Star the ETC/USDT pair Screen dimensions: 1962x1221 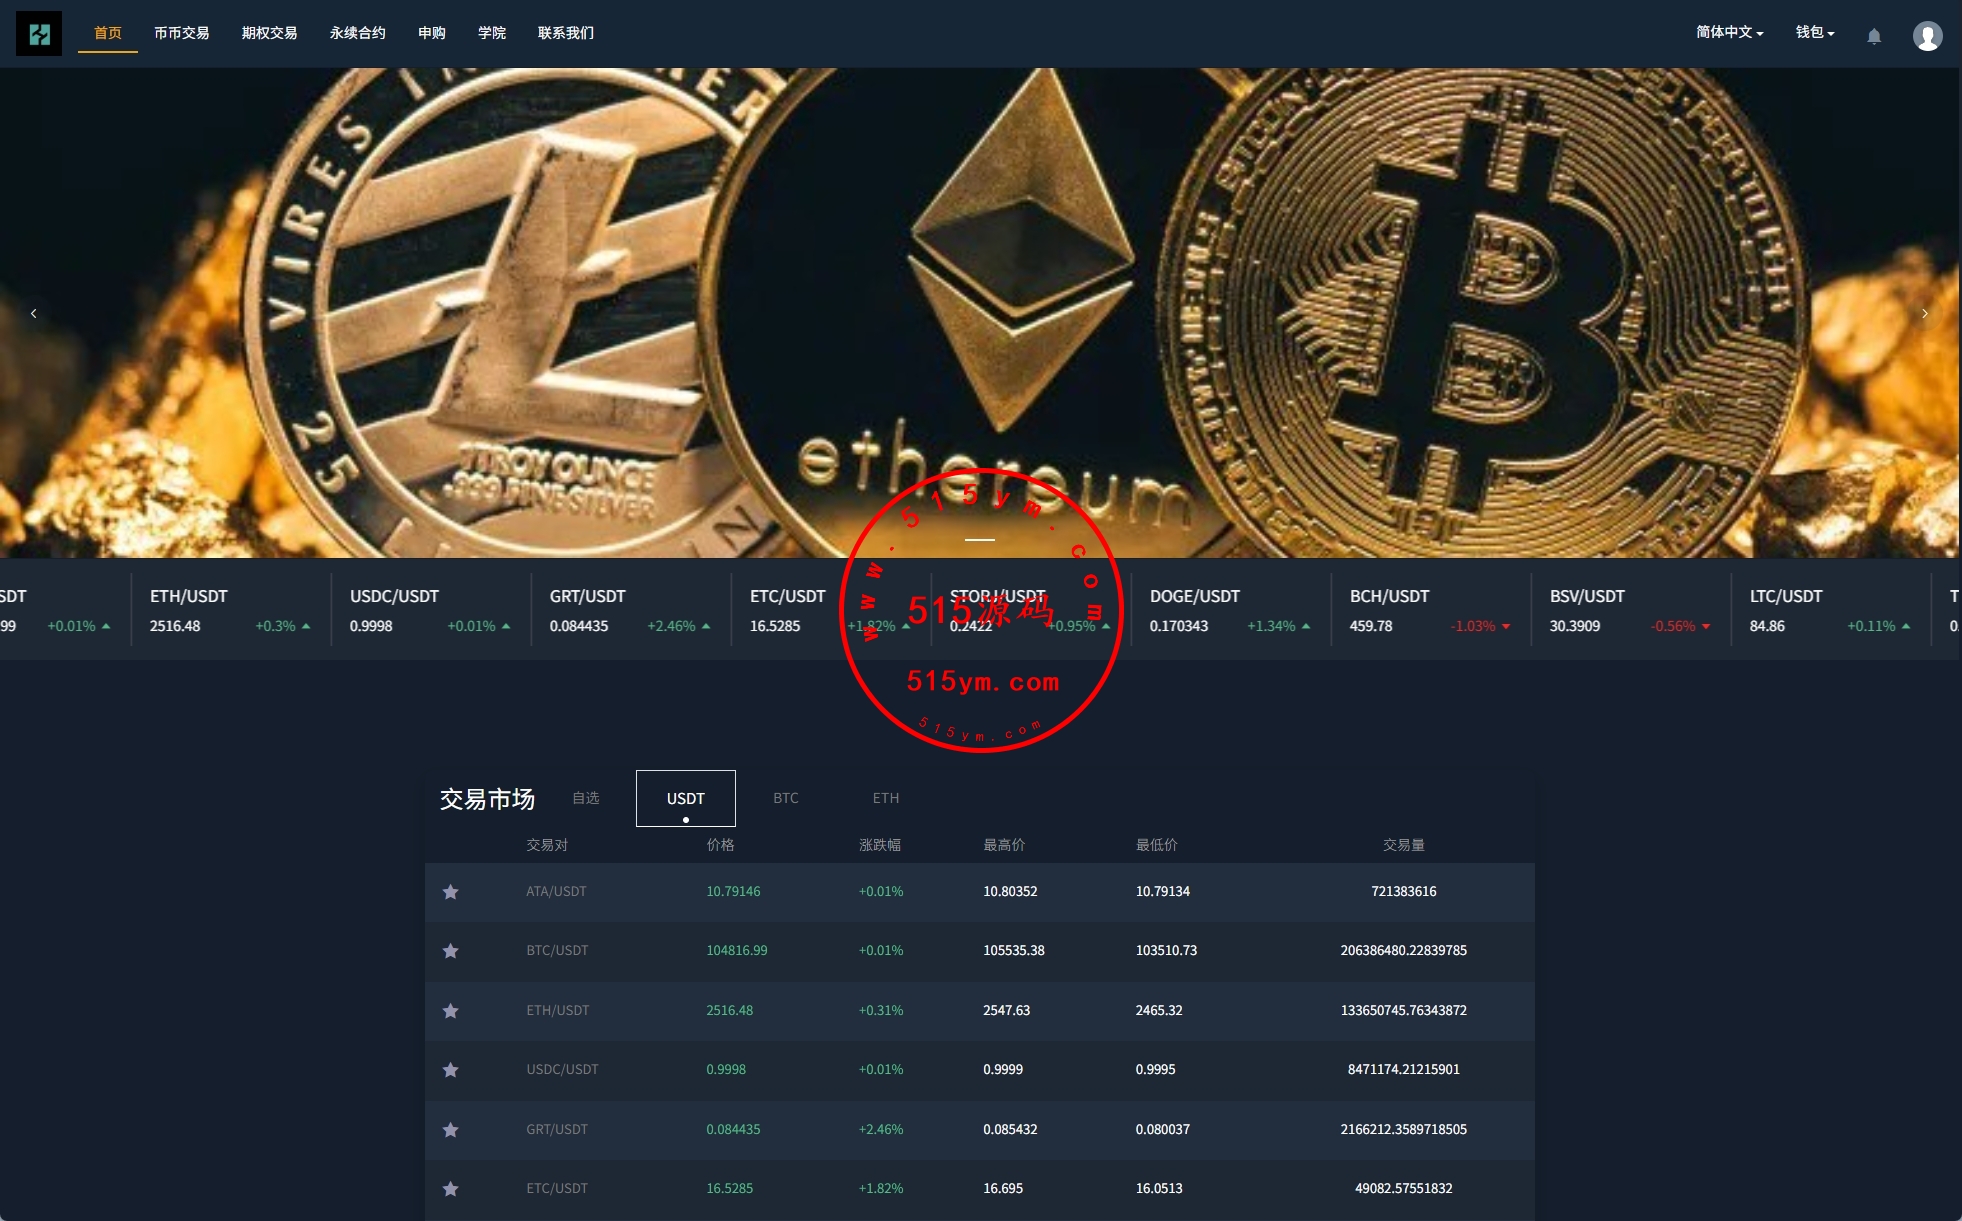coord(451,1189)
